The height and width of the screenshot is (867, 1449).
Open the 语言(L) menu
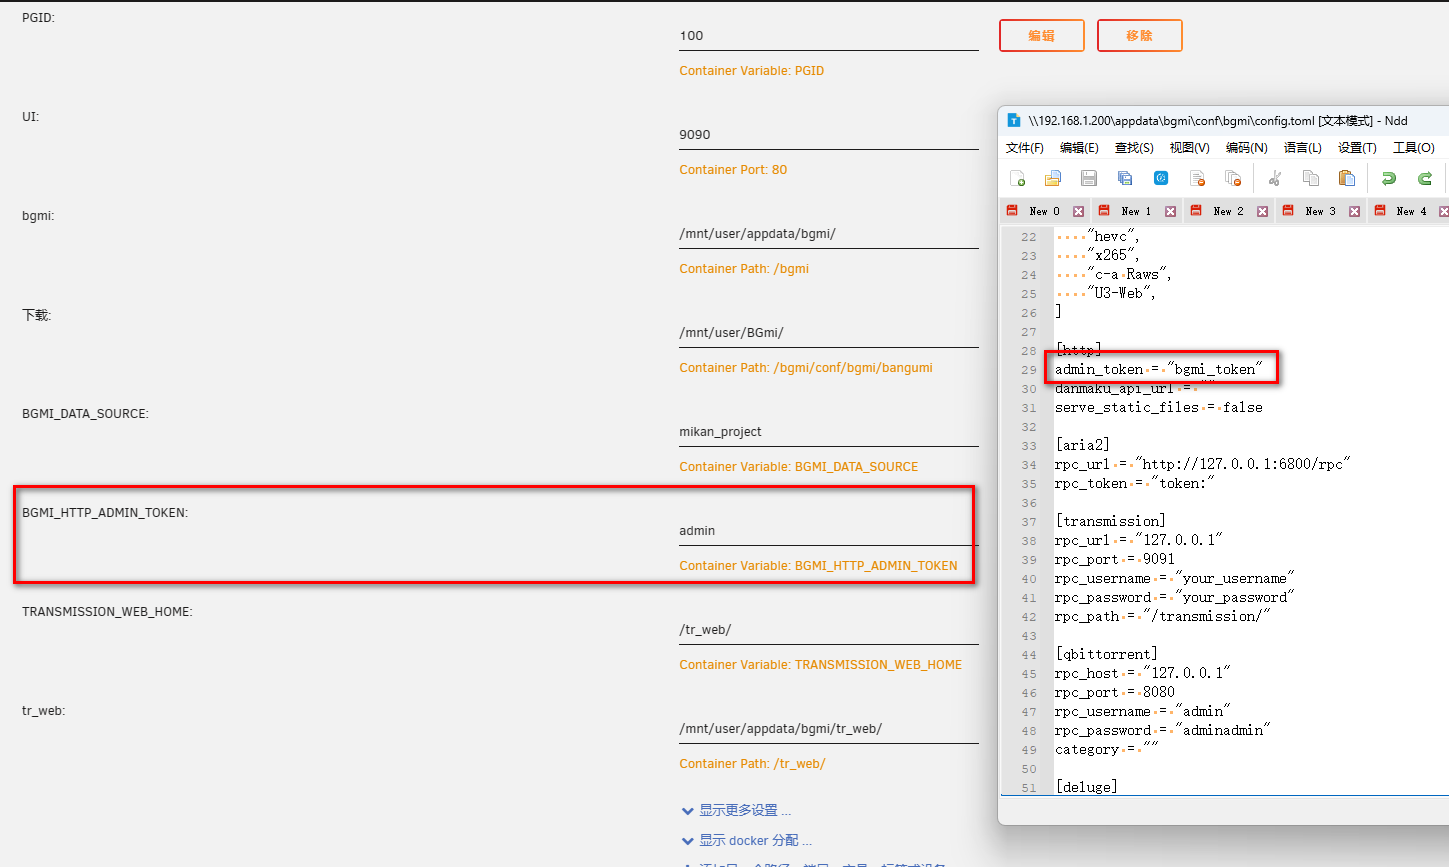(1302, 147)
